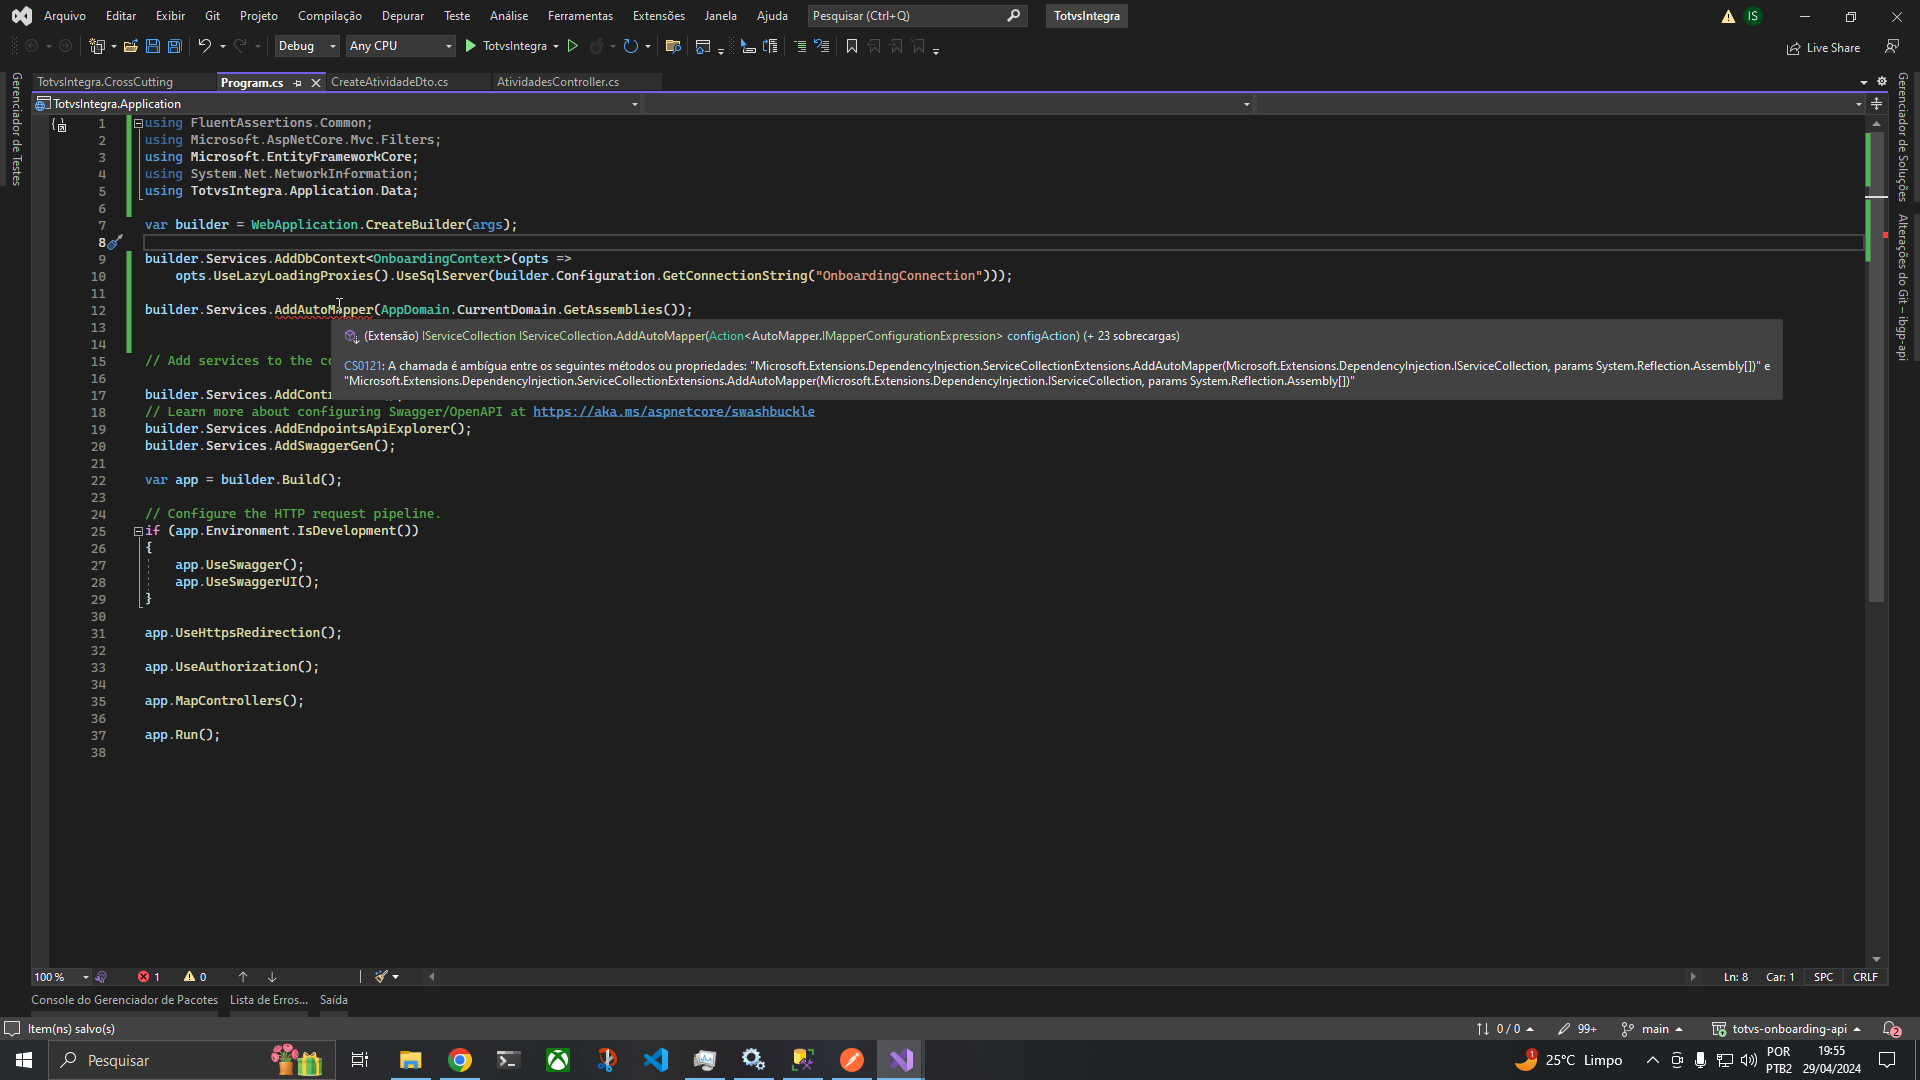
Task: Click the feedback person icon beside Live Share
Action: [1892, 46]
